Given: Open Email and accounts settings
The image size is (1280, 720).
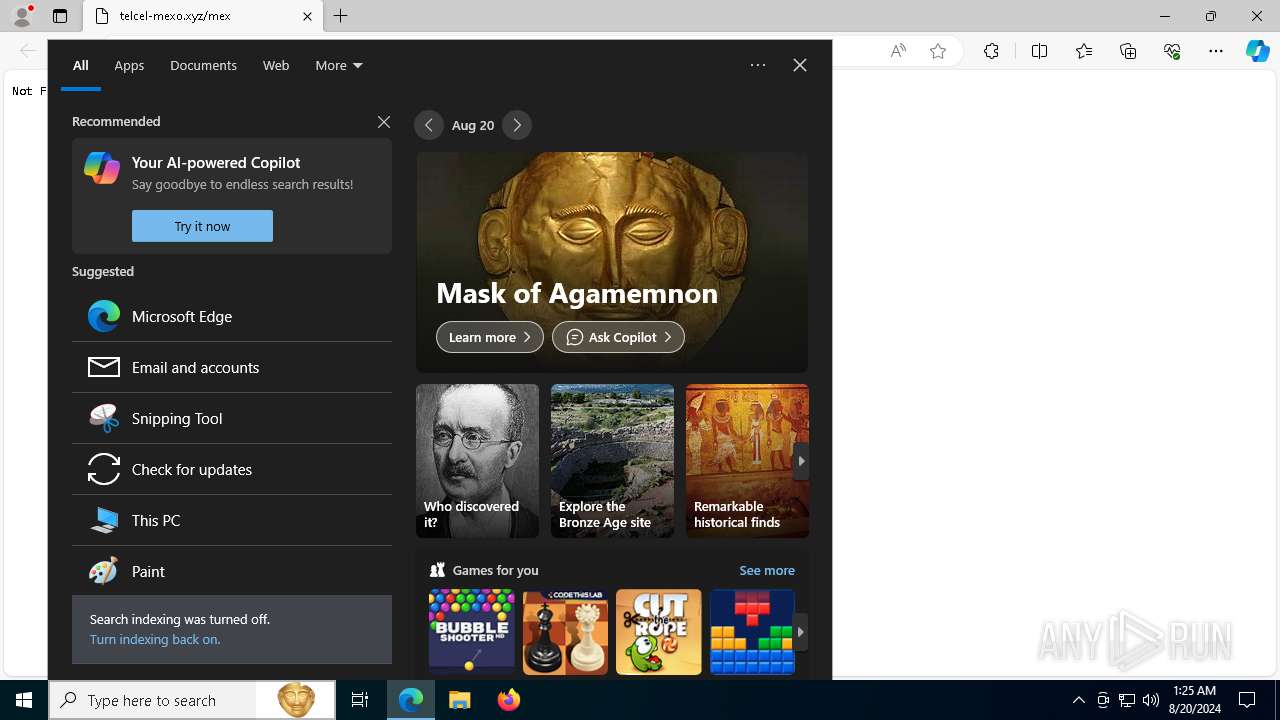Looking at the screenshot, I should coord(231,367).
